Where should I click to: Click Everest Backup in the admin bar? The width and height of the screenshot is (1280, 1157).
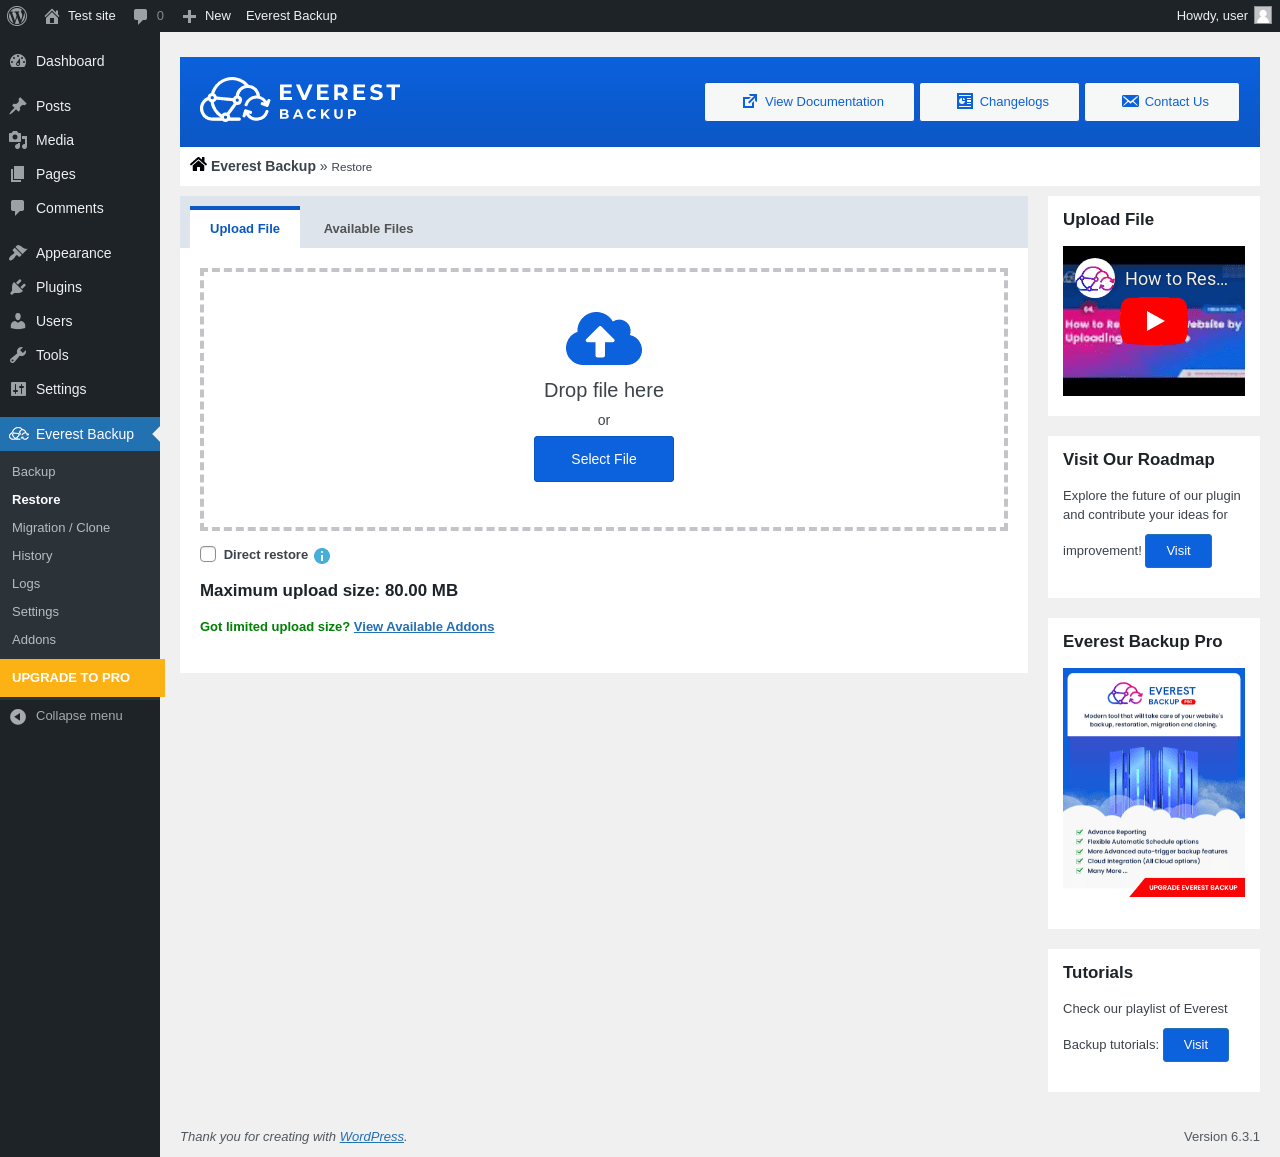pyautogui.click(x=291, y=16)
